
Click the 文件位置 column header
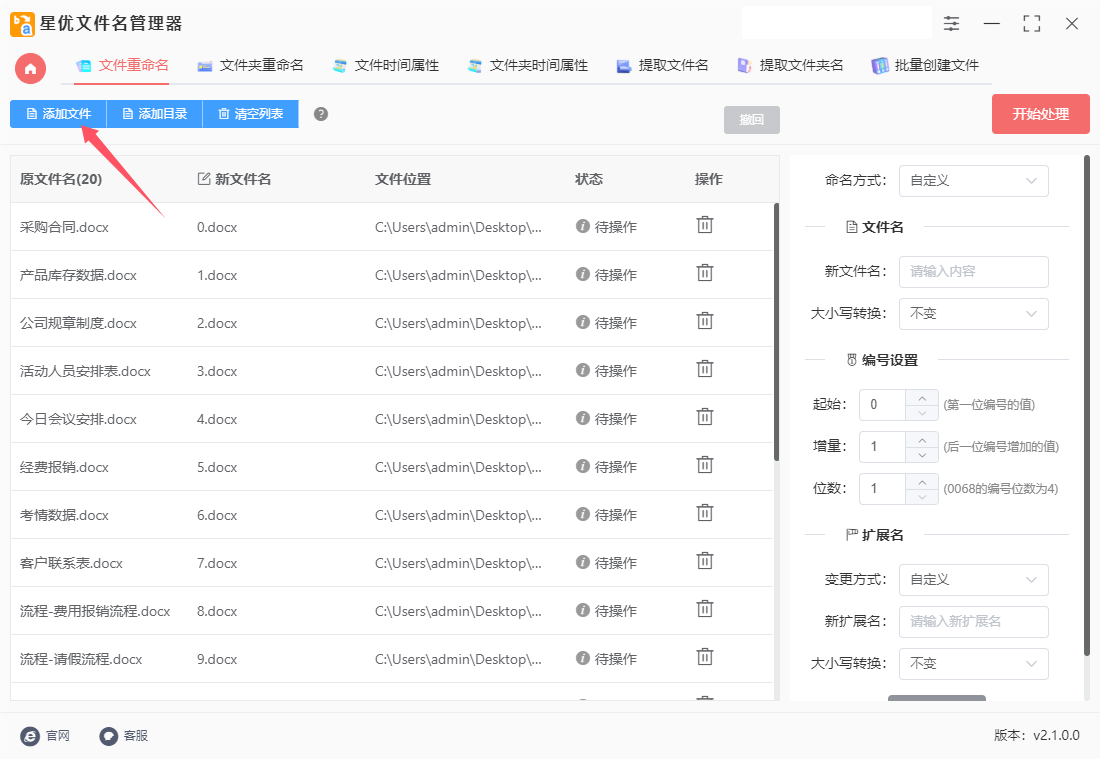click(x=403, y=180)
